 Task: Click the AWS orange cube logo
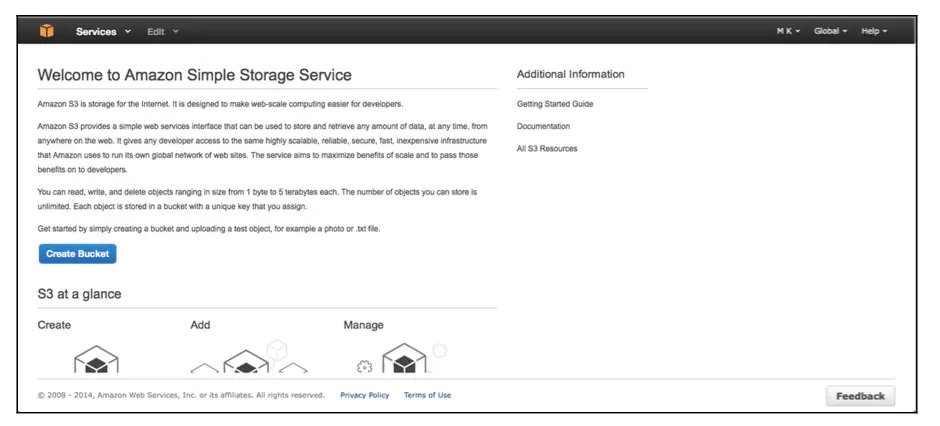pyautogui.click(x=47, y=31)
